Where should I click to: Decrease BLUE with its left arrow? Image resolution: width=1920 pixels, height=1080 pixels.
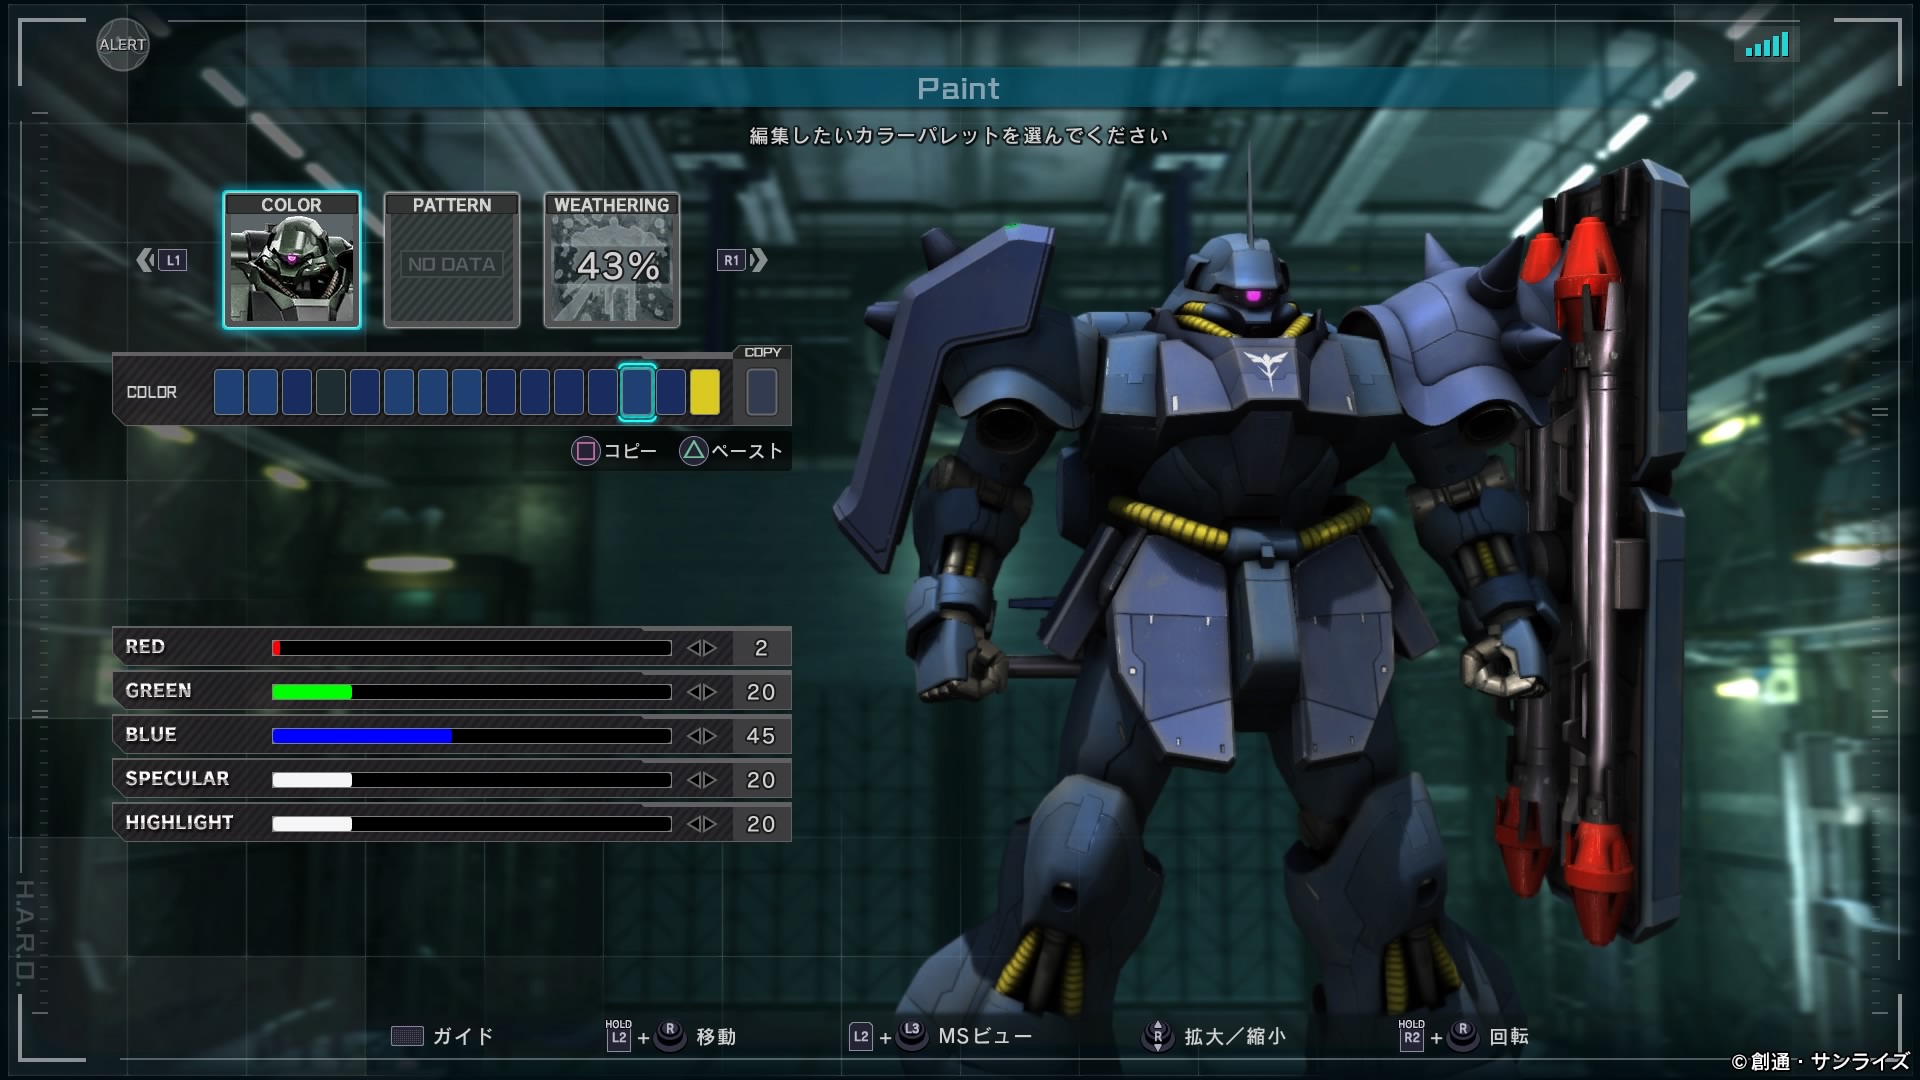click(x=694, y=736)
